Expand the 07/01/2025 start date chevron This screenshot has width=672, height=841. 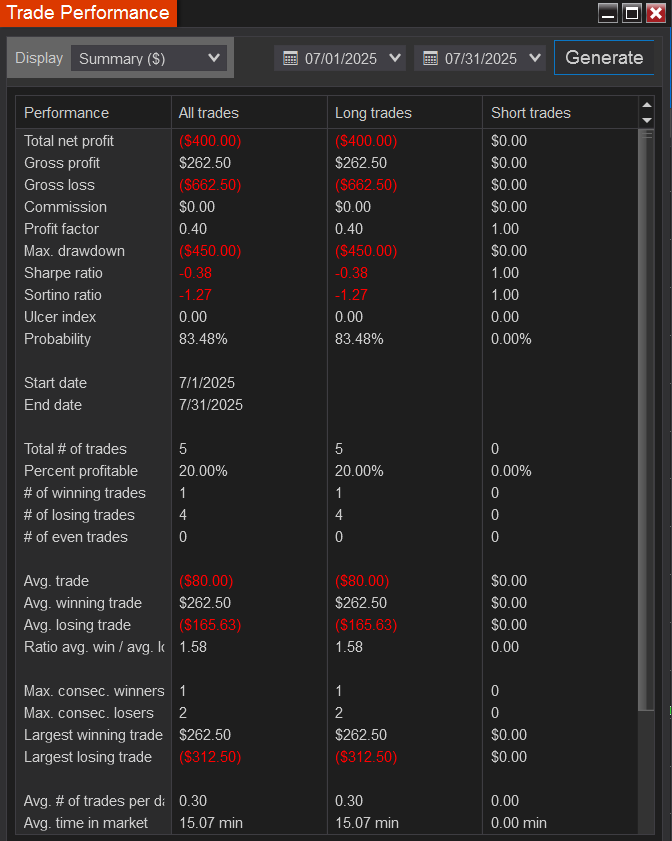pos(394,59)
